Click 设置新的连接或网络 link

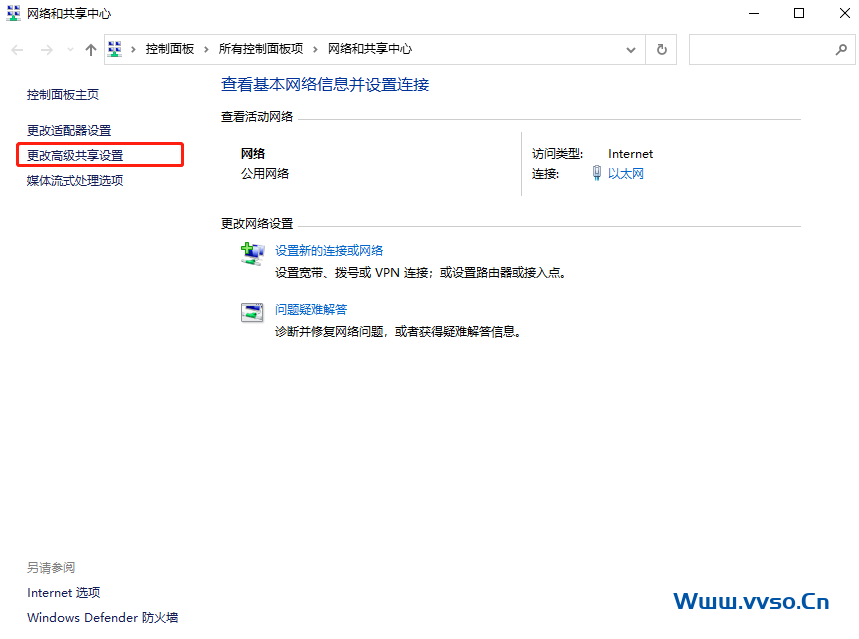tap(329, 250)
